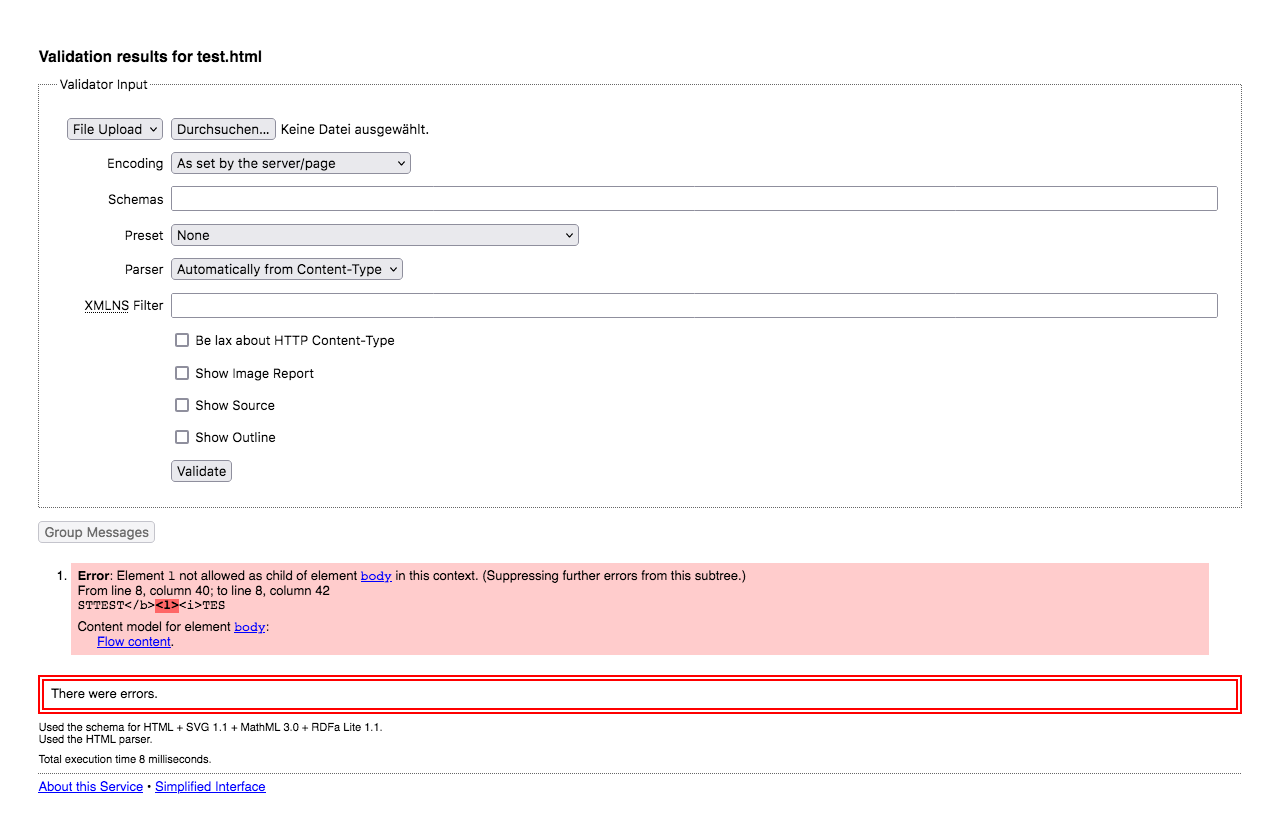
Task: Click the Durchsuchen file browse button
Action: (x=222, y=129)
